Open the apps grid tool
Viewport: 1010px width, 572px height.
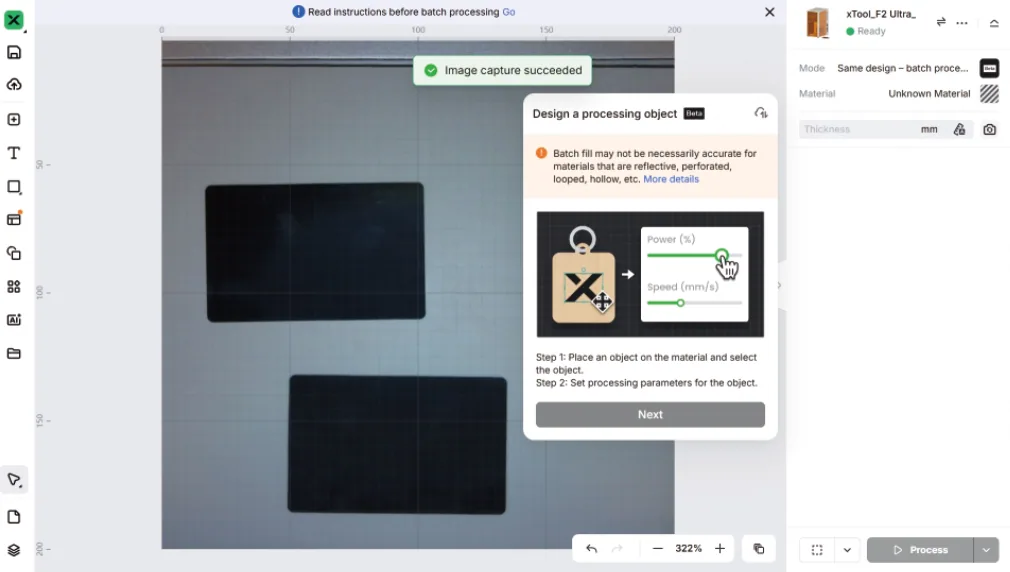click(x=14, y=287)
